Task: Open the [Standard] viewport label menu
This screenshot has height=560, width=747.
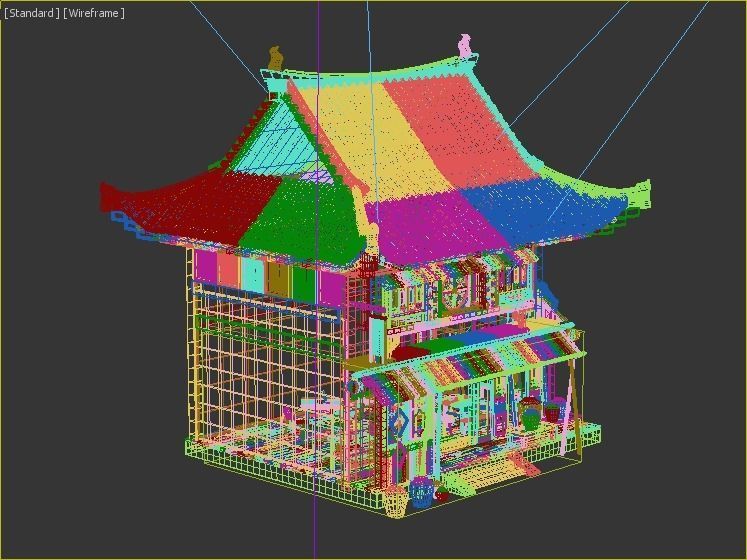Action: (32, 13)
